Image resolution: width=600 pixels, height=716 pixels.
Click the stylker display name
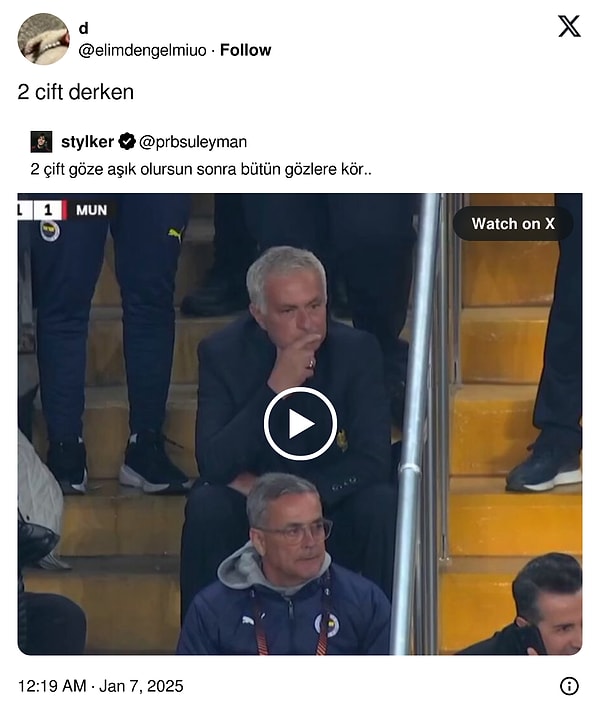pyautogui.click(x=87, y=142)
